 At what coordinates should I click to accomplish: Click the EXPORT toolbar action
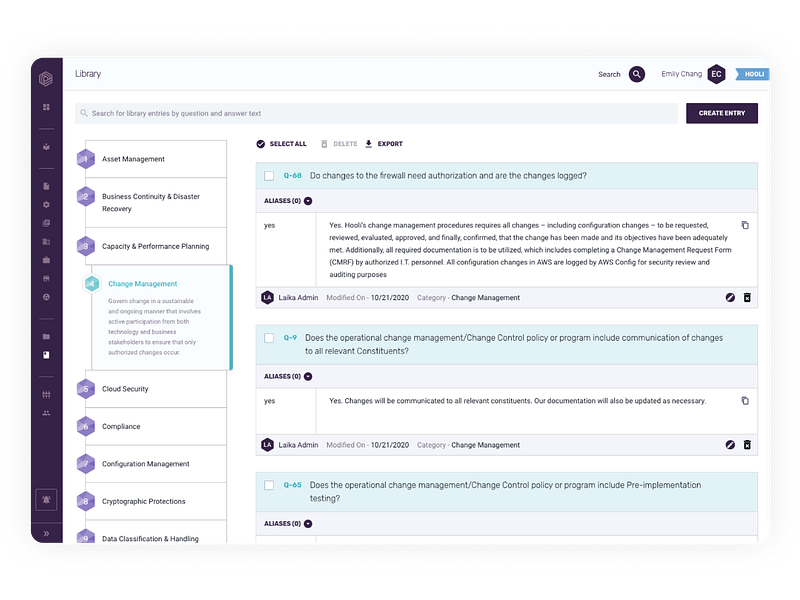(384, 144)
